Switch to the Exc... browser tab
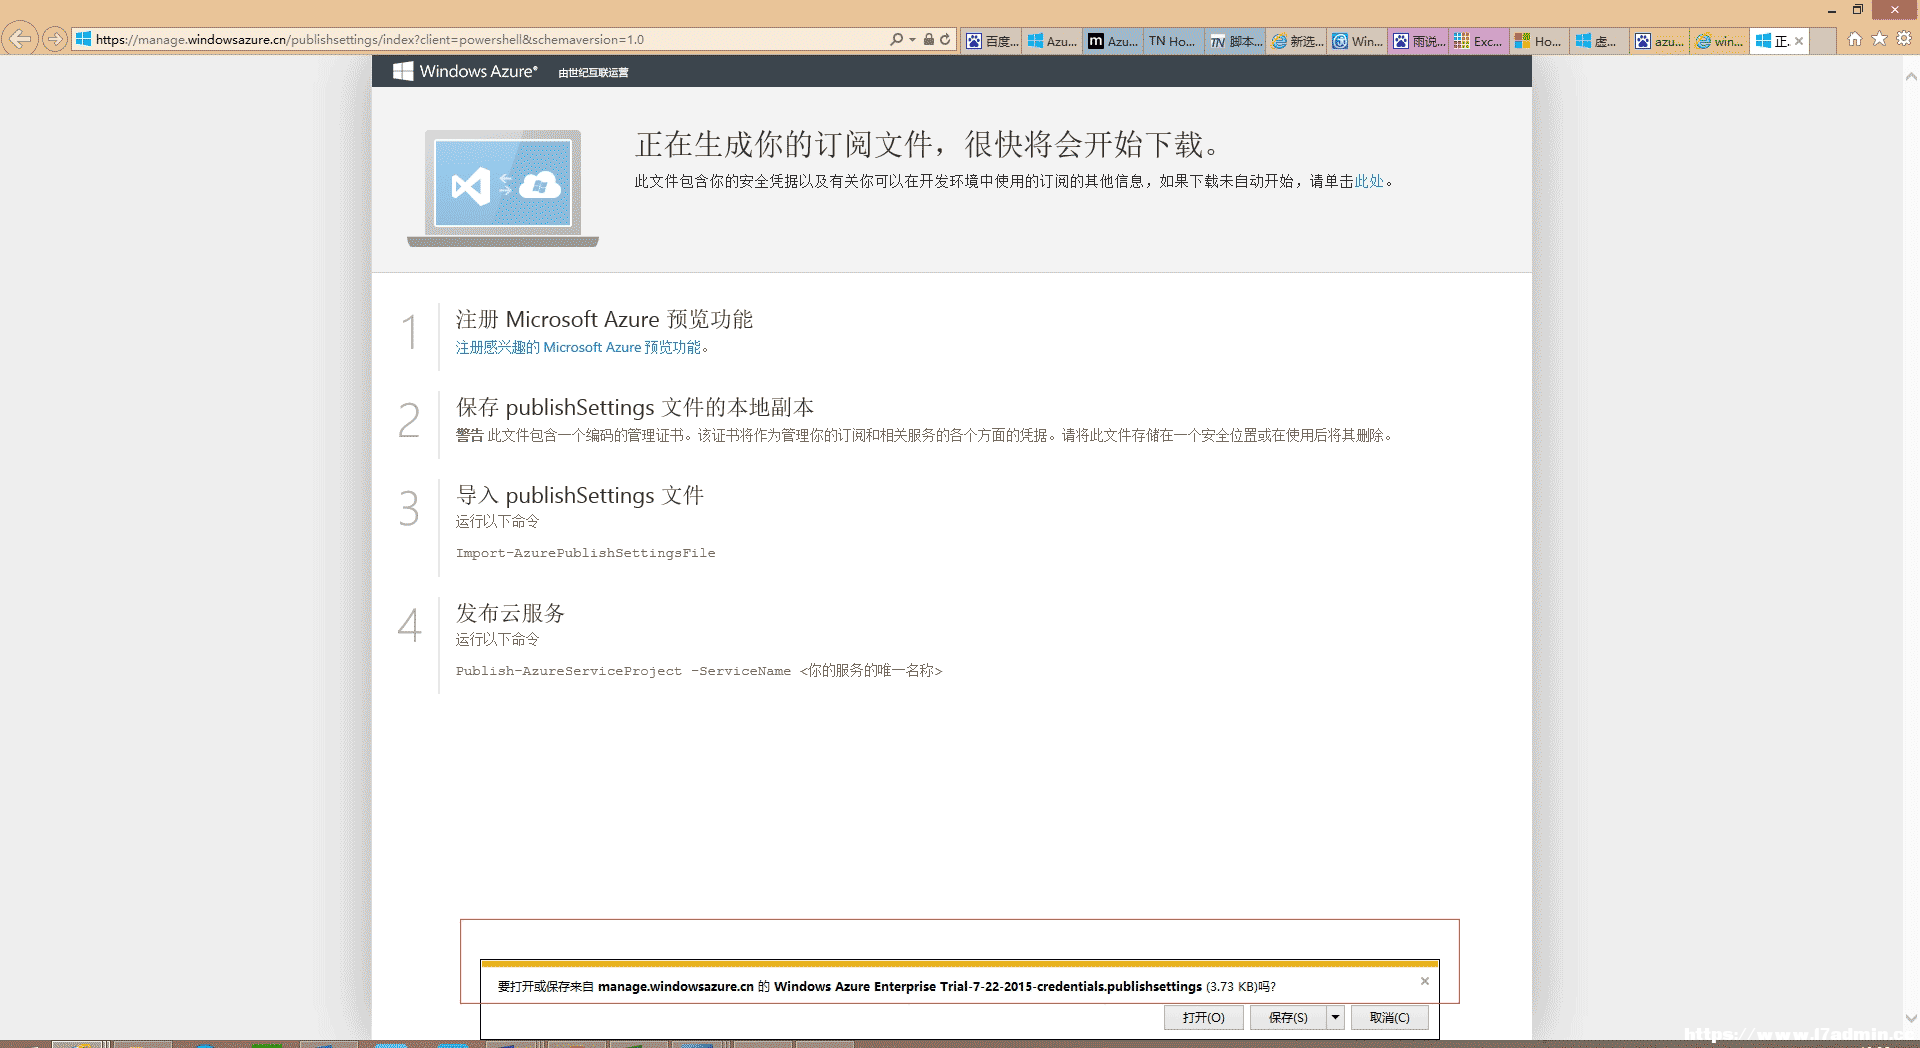 tap(1479, 41)
